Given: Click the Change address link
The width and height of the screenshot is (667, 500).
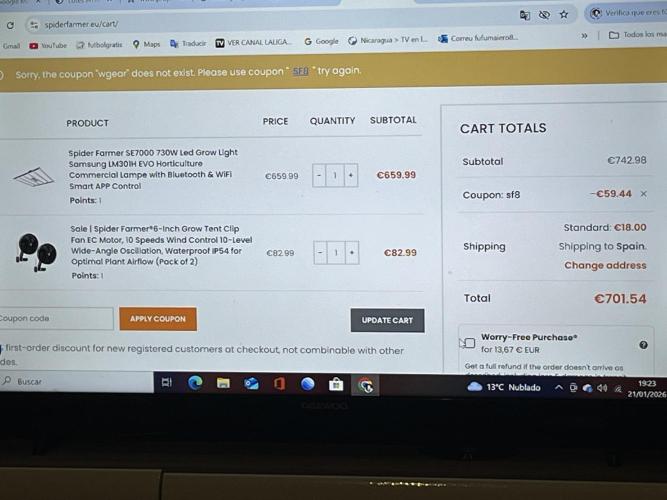Looking at the screenshot, I should [x=605, y=265].
